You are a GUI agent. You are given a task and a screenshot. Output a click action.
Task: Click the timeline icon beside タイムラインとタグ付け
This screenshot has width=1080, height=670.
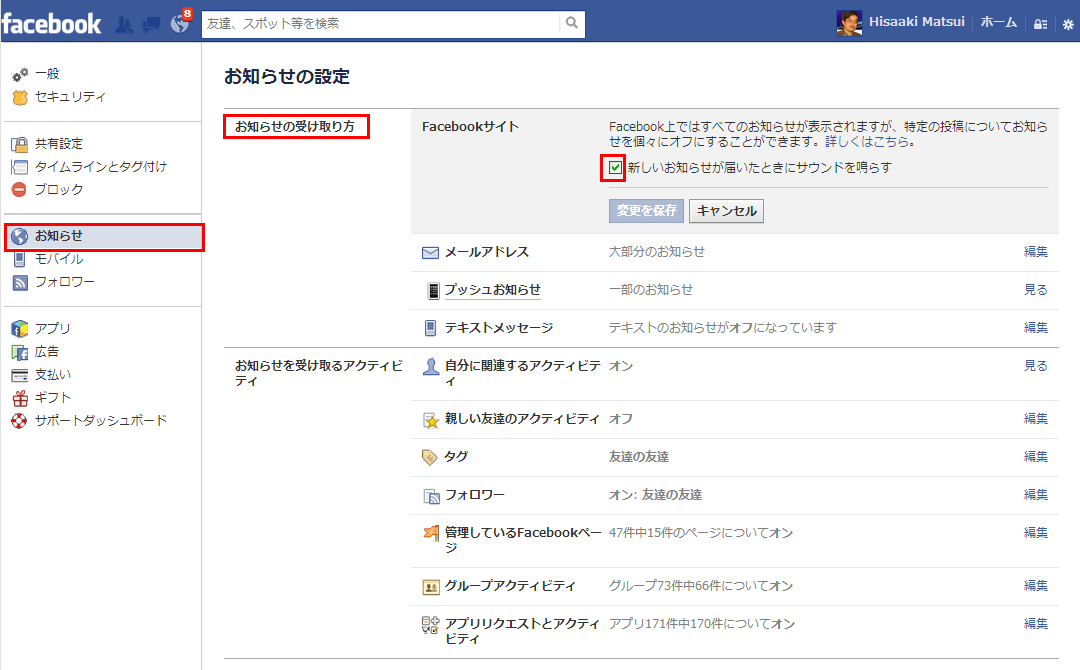coord(19,167)
